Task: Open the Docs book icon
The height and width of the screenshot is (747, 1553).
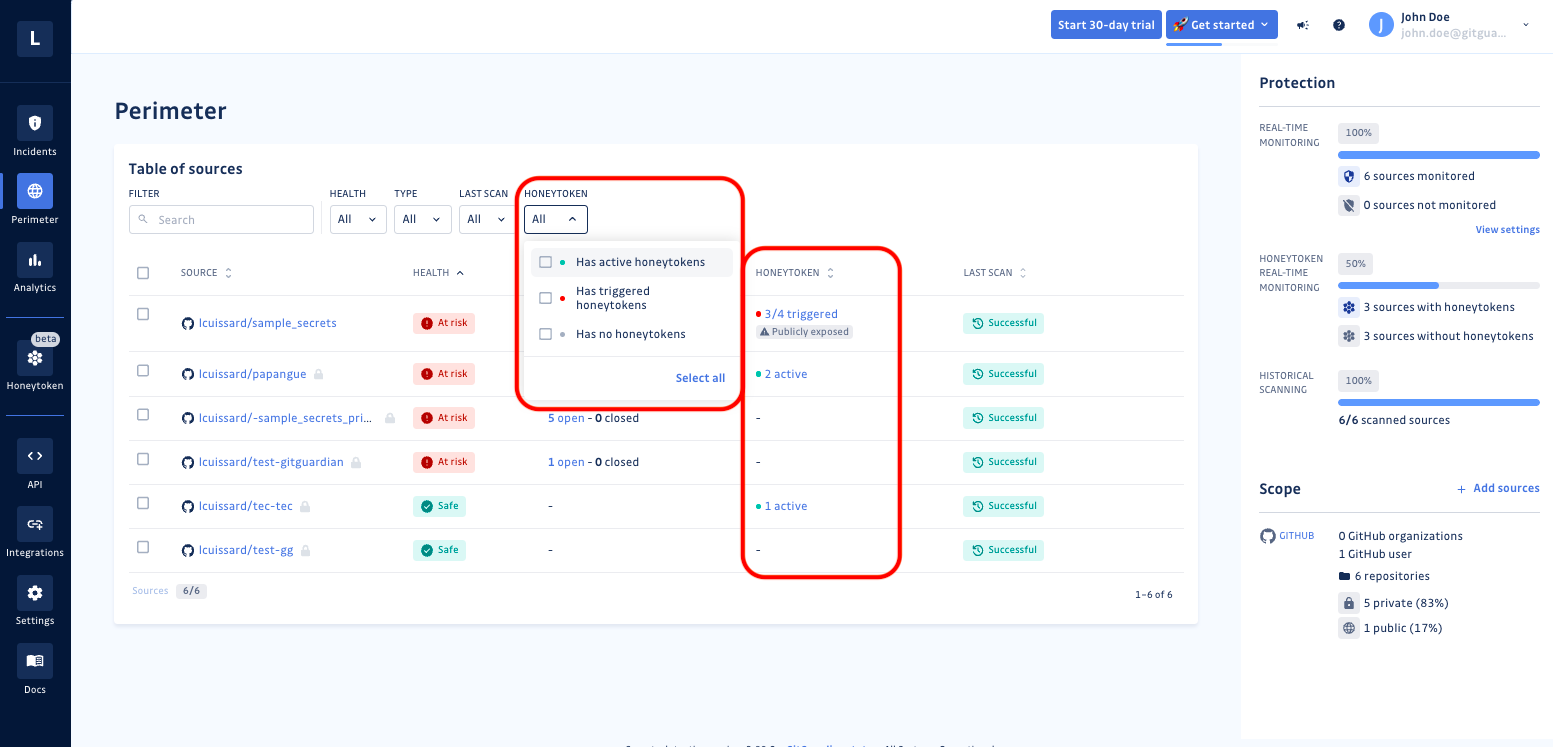Action: (x=35, y=661)
